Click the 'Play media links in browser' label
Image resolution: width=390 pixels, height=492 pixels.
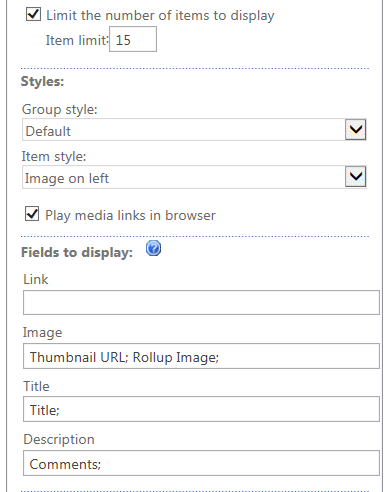click(130, 215)
